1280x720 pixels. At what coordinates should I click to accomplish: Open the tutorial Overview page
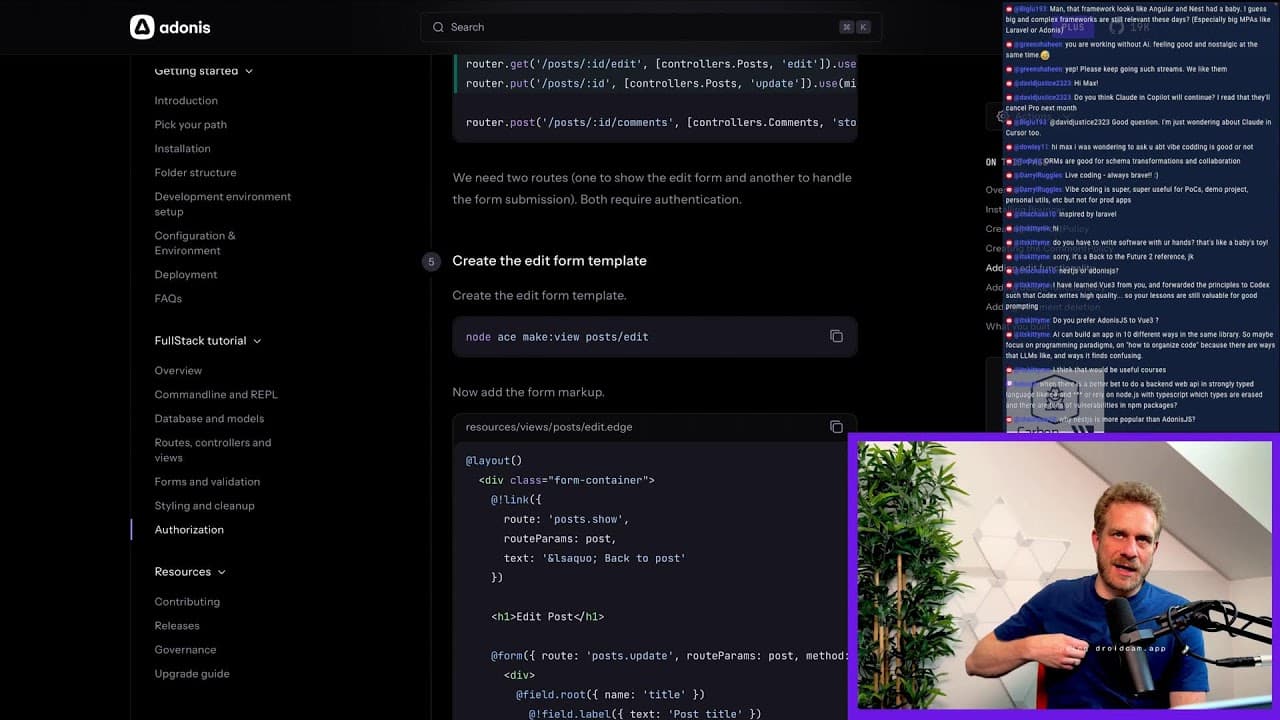(x=178, y=371)
